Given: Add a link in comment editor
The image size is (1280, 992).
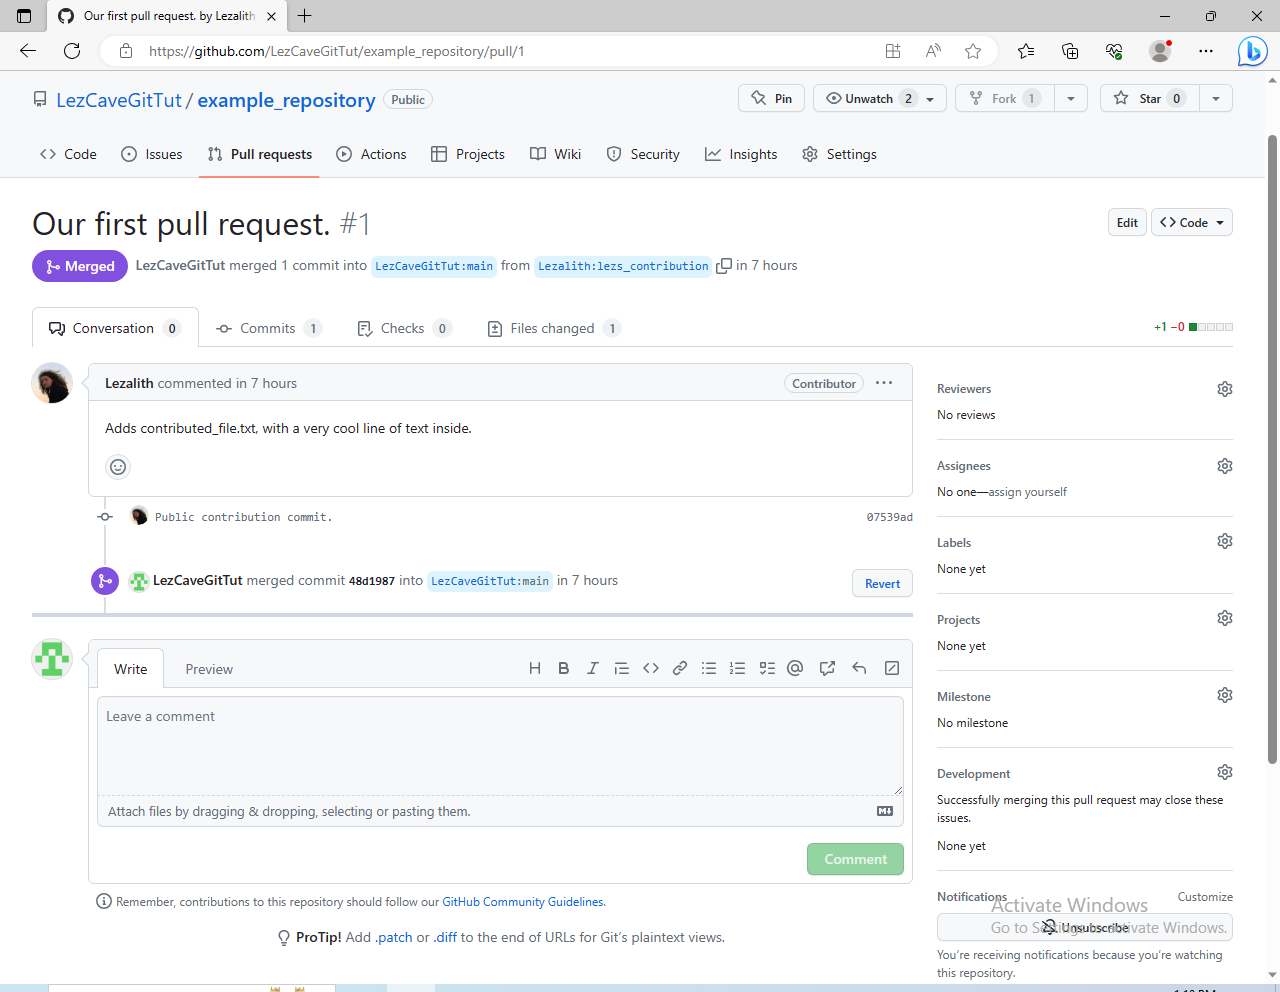Looking at the screenshot, I should pyautogui.click(x=680, y=668).
